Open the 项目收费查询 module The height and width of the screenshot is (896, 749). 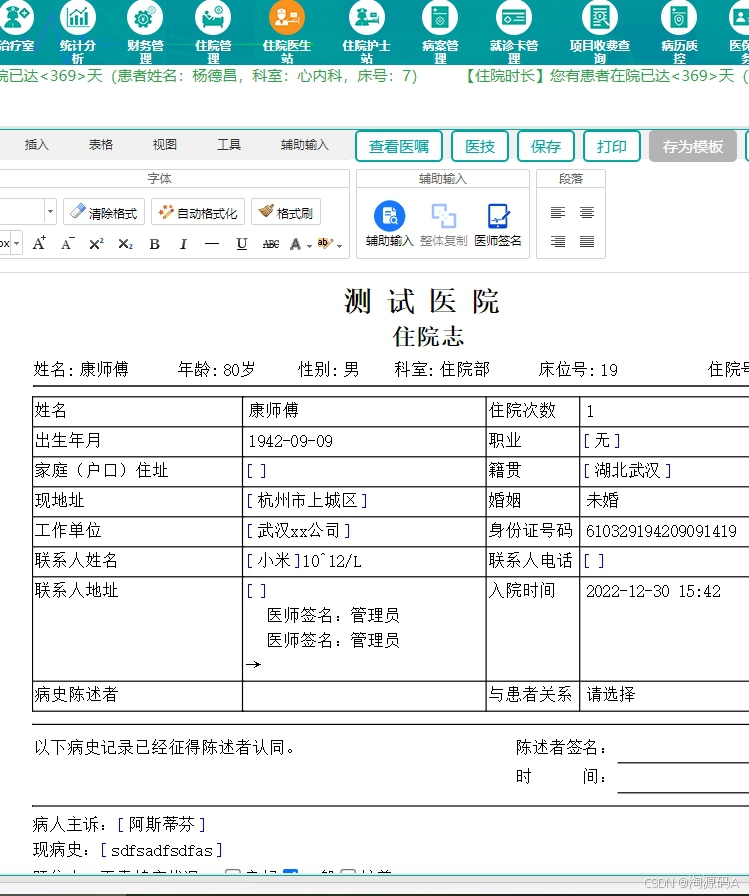click(599, 18)
